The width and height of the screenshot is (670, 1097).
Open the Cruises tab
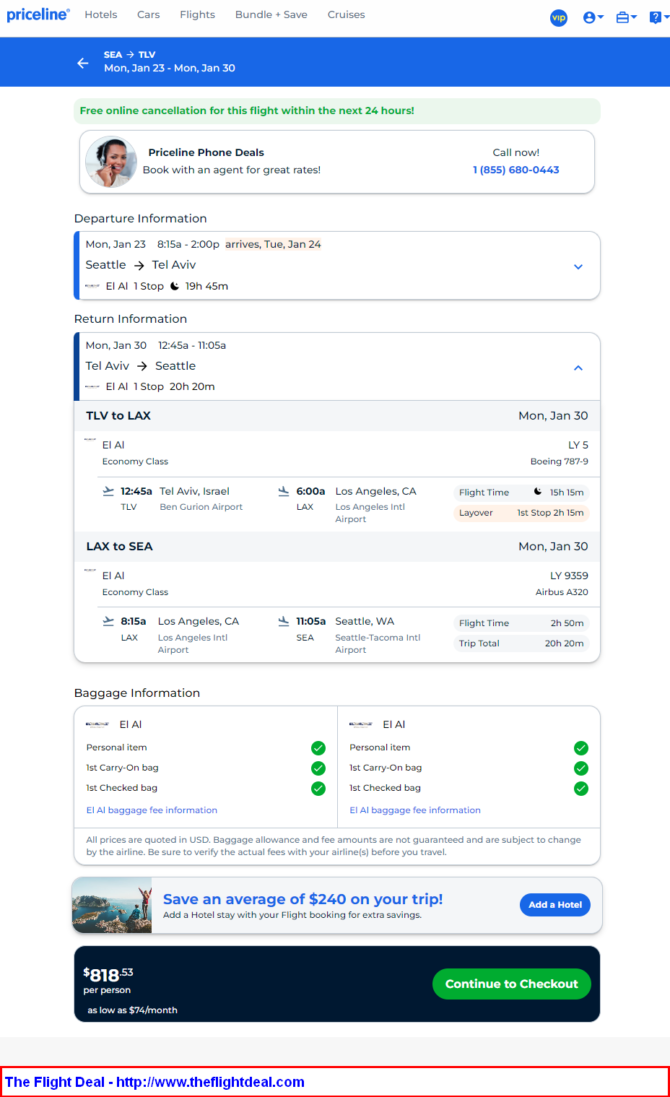click(x=346, y=15)
